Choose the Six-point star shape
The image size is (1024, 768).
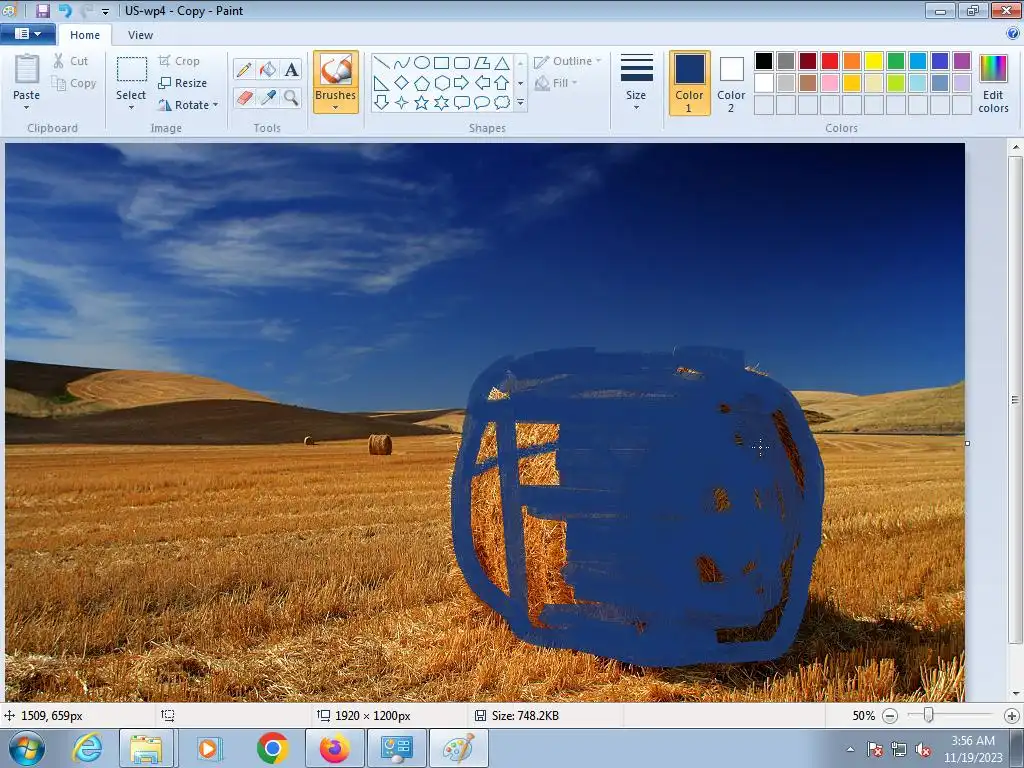tap(441, 103)
